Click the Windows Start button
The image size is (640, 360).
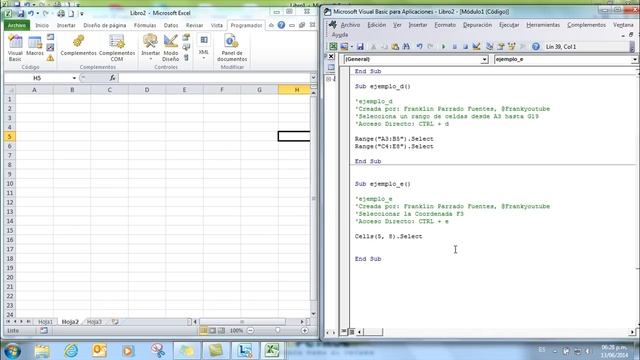pos(12,351)
